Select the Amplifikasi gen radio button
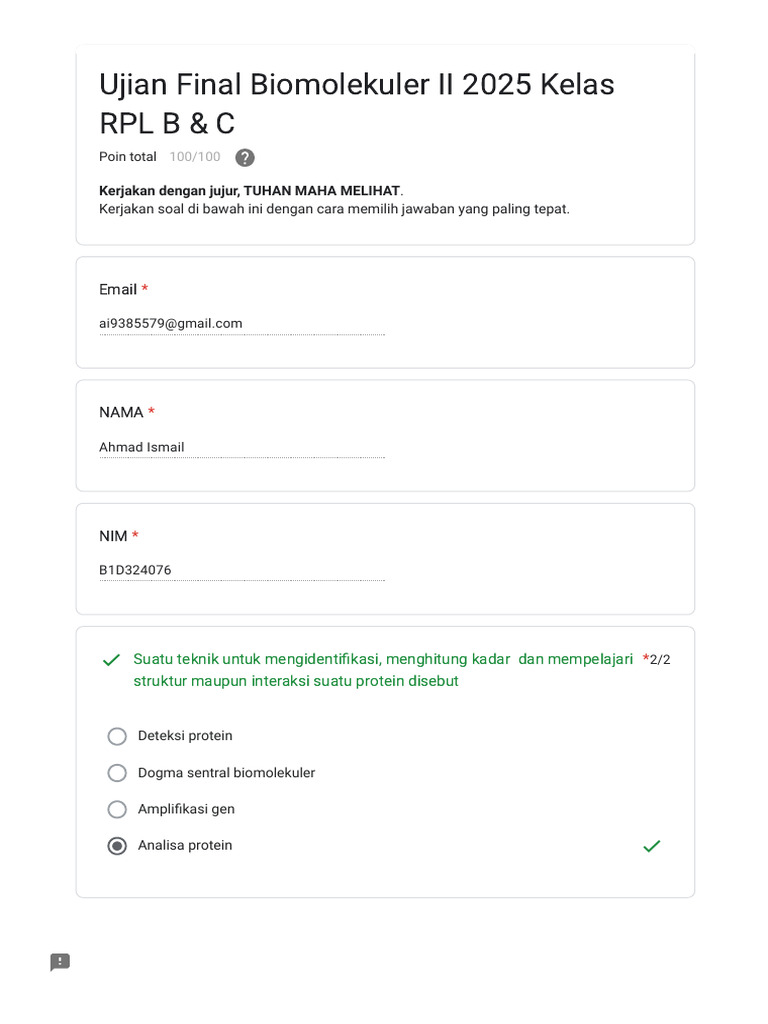 pyautogui.click(x=117, y=810)
